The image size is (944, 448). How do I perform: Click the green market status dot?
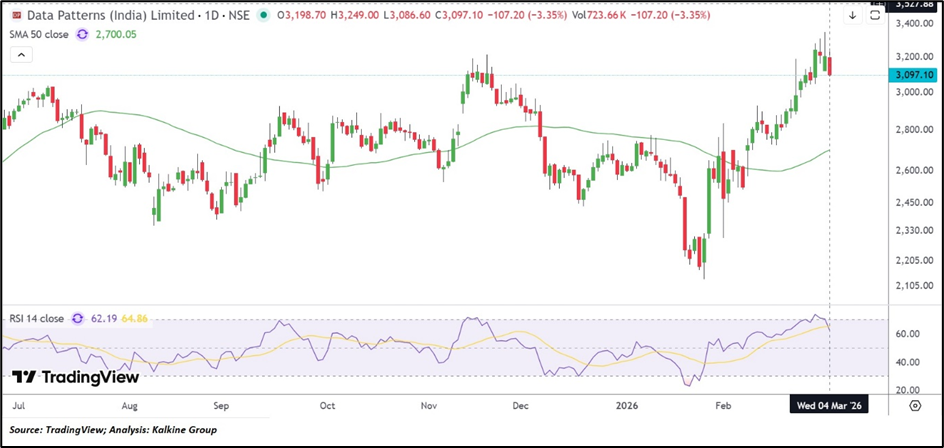pos(263,16)
